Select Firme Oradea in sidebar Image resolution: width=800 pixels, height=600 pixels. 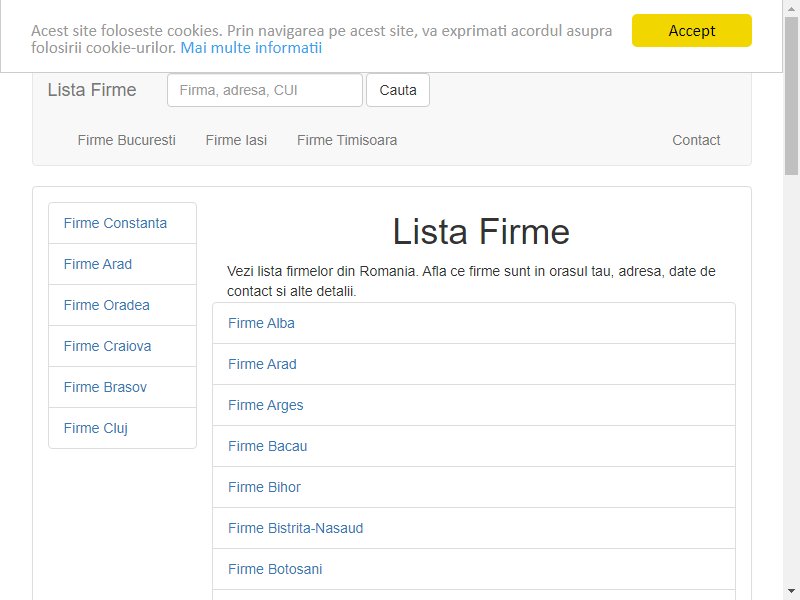[122, 305]
